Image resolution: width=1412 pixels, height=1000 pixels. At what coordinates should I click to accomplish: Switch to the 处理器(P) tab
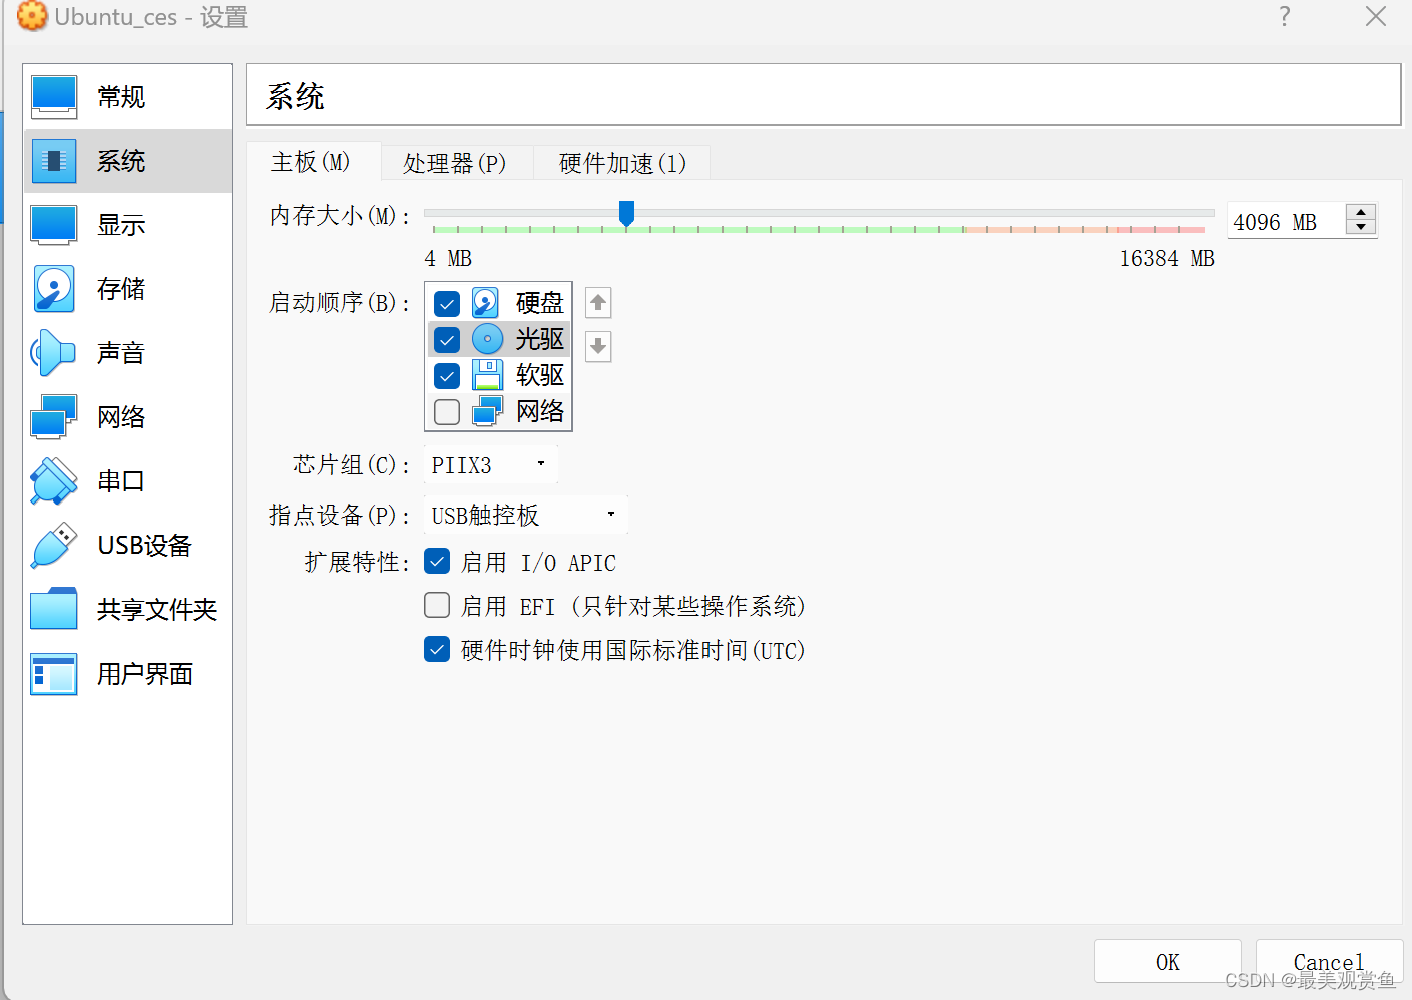click(456, 163)
